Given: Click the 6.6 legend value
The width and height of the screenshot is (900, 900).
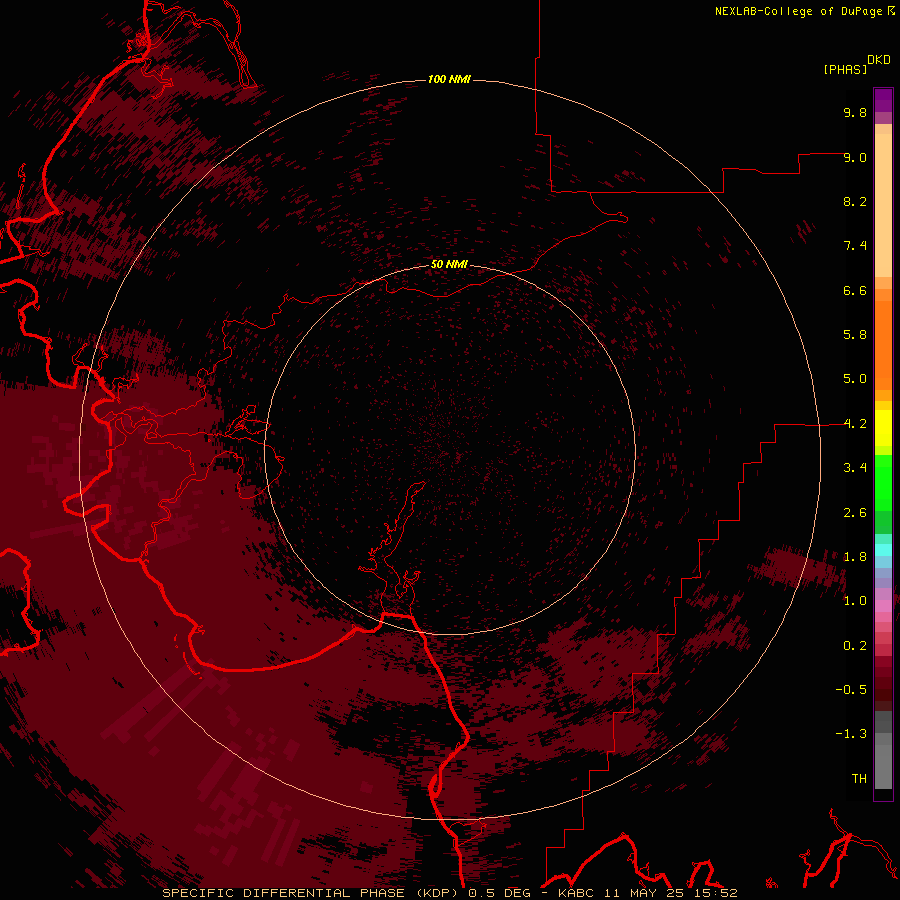Looking at the screenshot, I should (855, 290).
